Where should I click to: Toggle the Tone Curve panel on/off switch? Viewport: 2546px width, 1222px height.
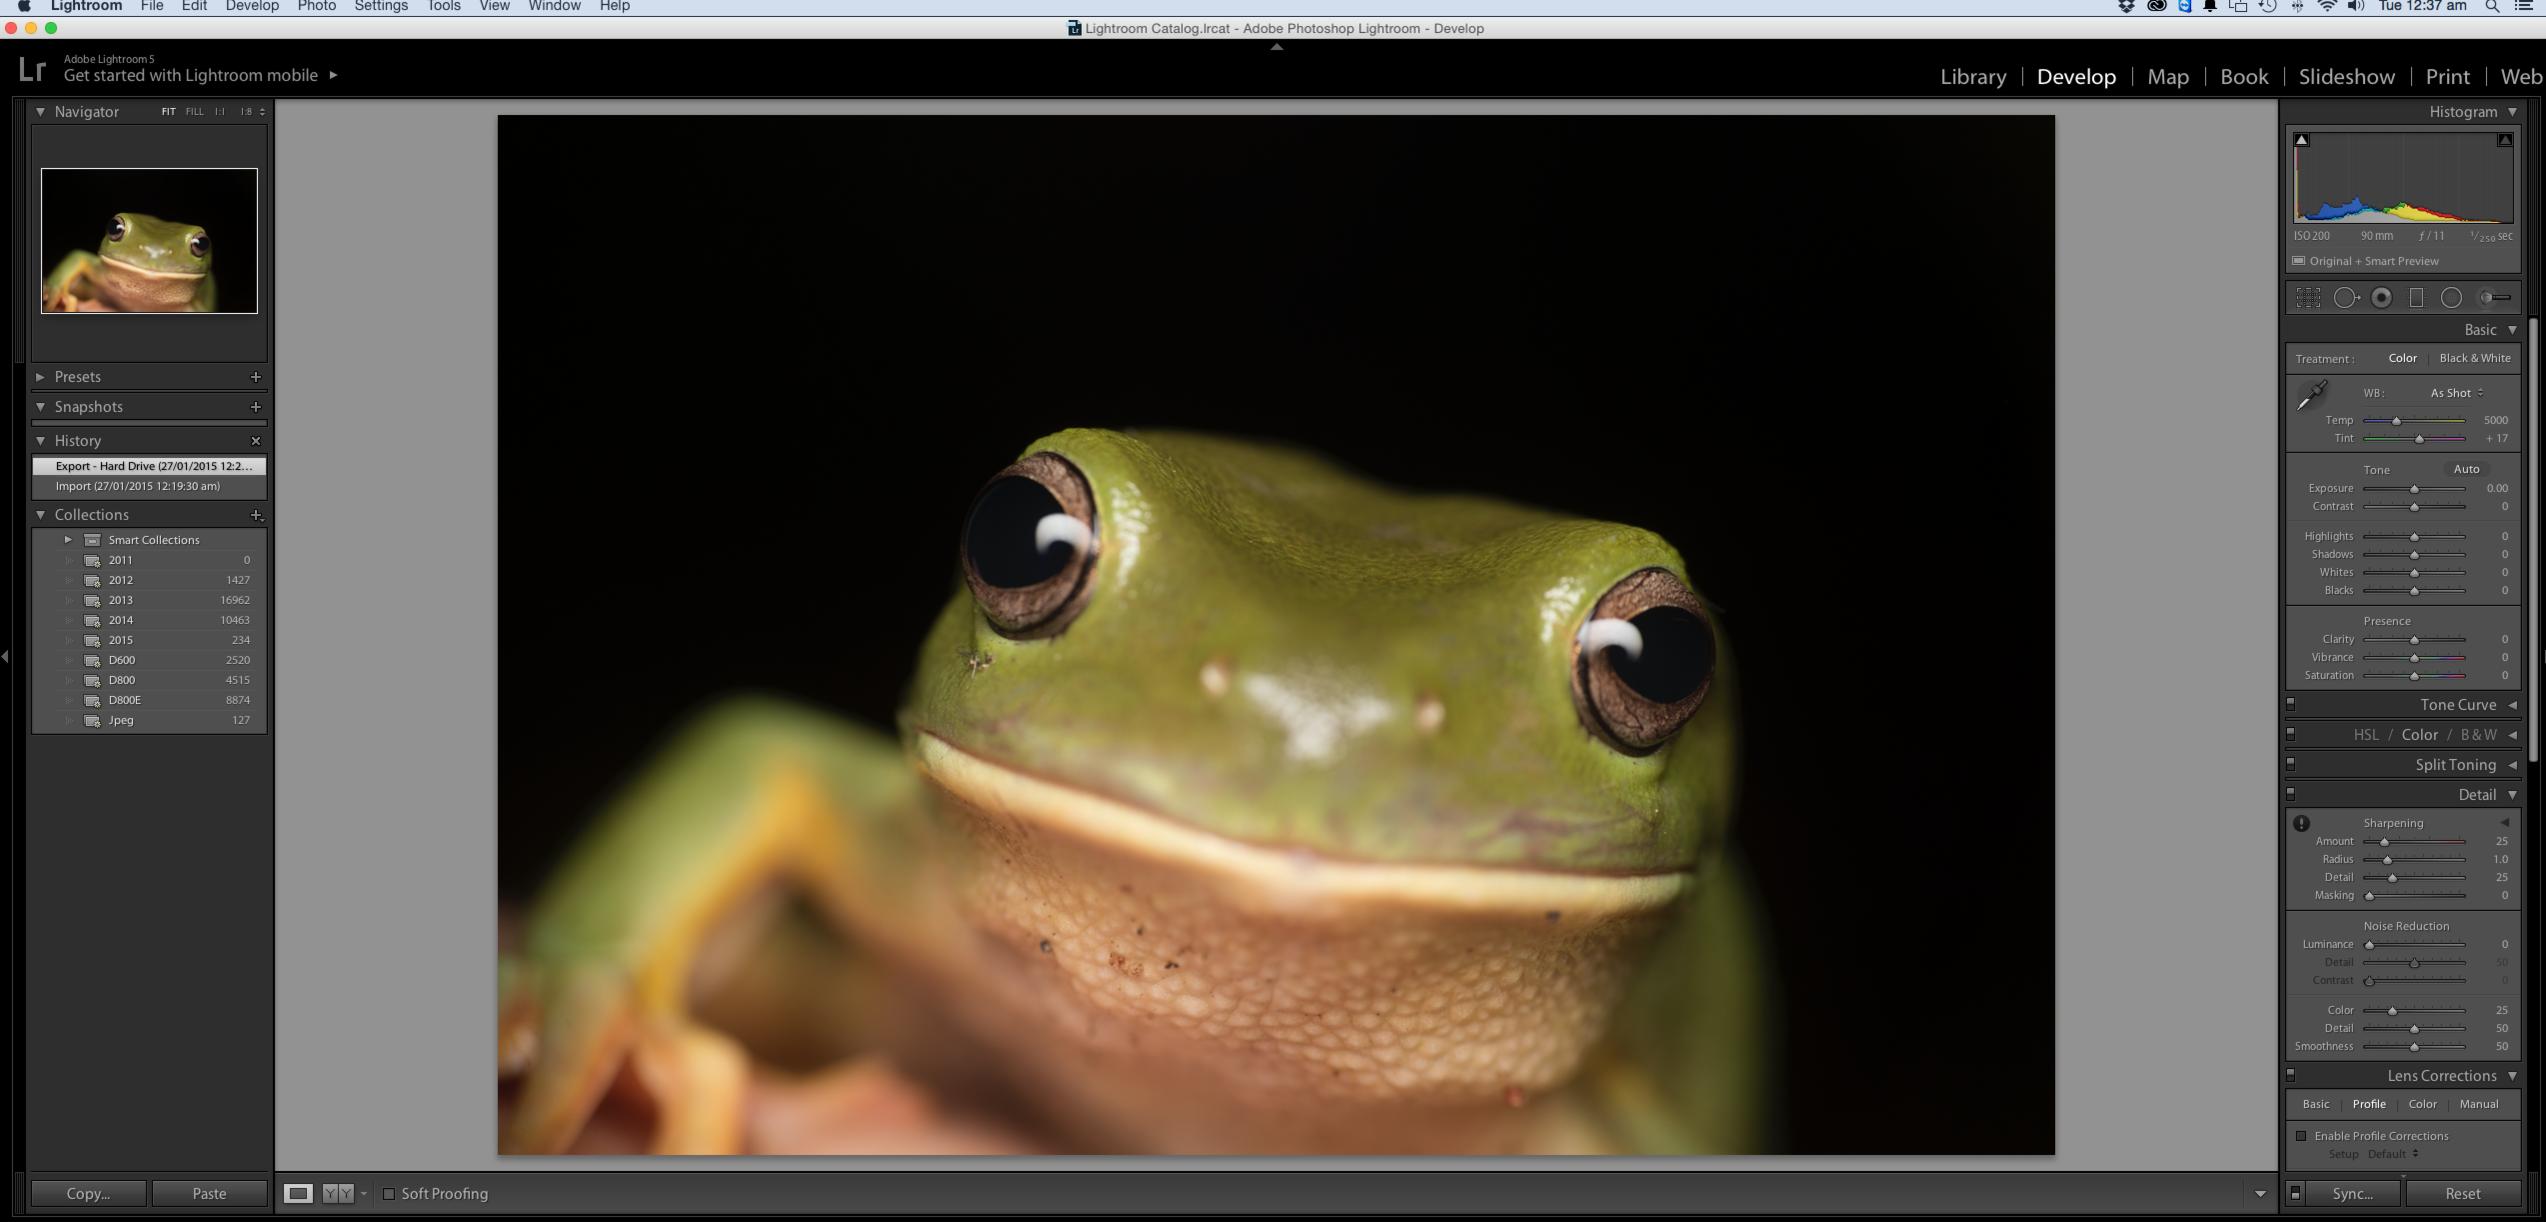2291,704
